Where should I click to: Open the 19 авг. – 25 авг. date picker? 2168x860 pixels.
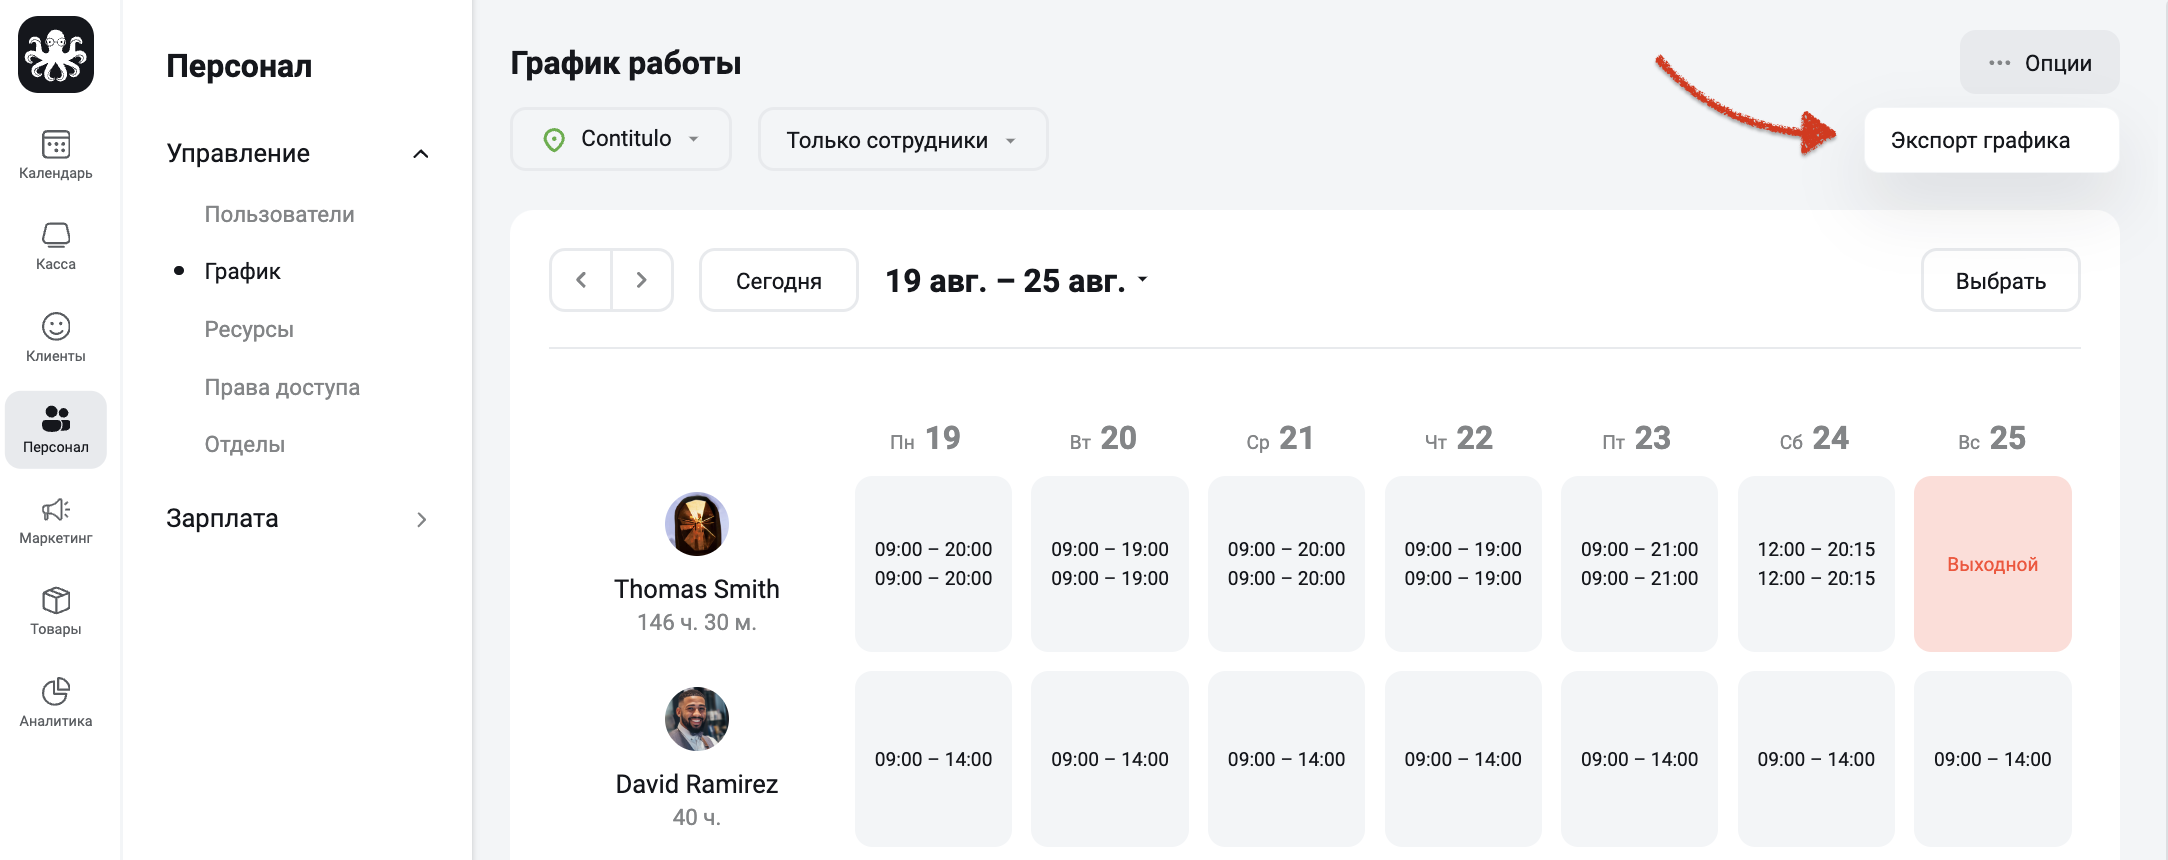[x=1017, y=281]
